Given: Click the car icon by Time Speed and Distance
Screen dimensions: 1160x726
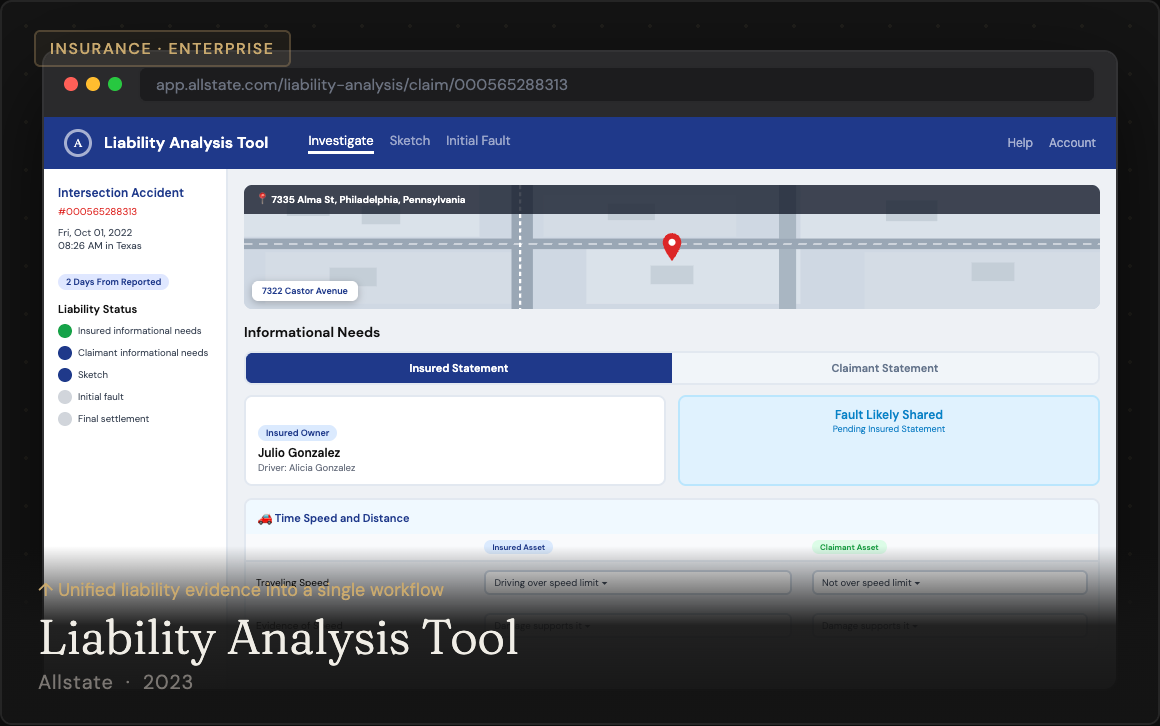Looking at the screenshot, I should 265,519.
